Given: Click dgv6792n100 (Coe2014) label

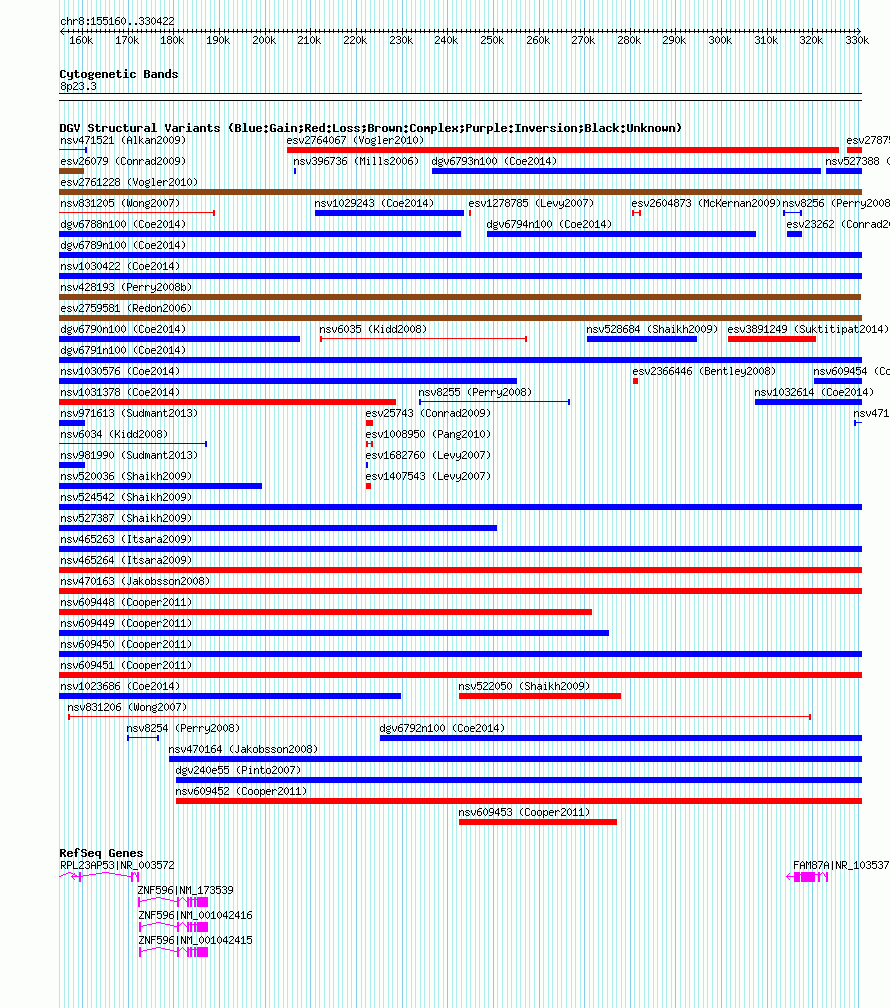Looking at the screenshot, I should (442, 728).
